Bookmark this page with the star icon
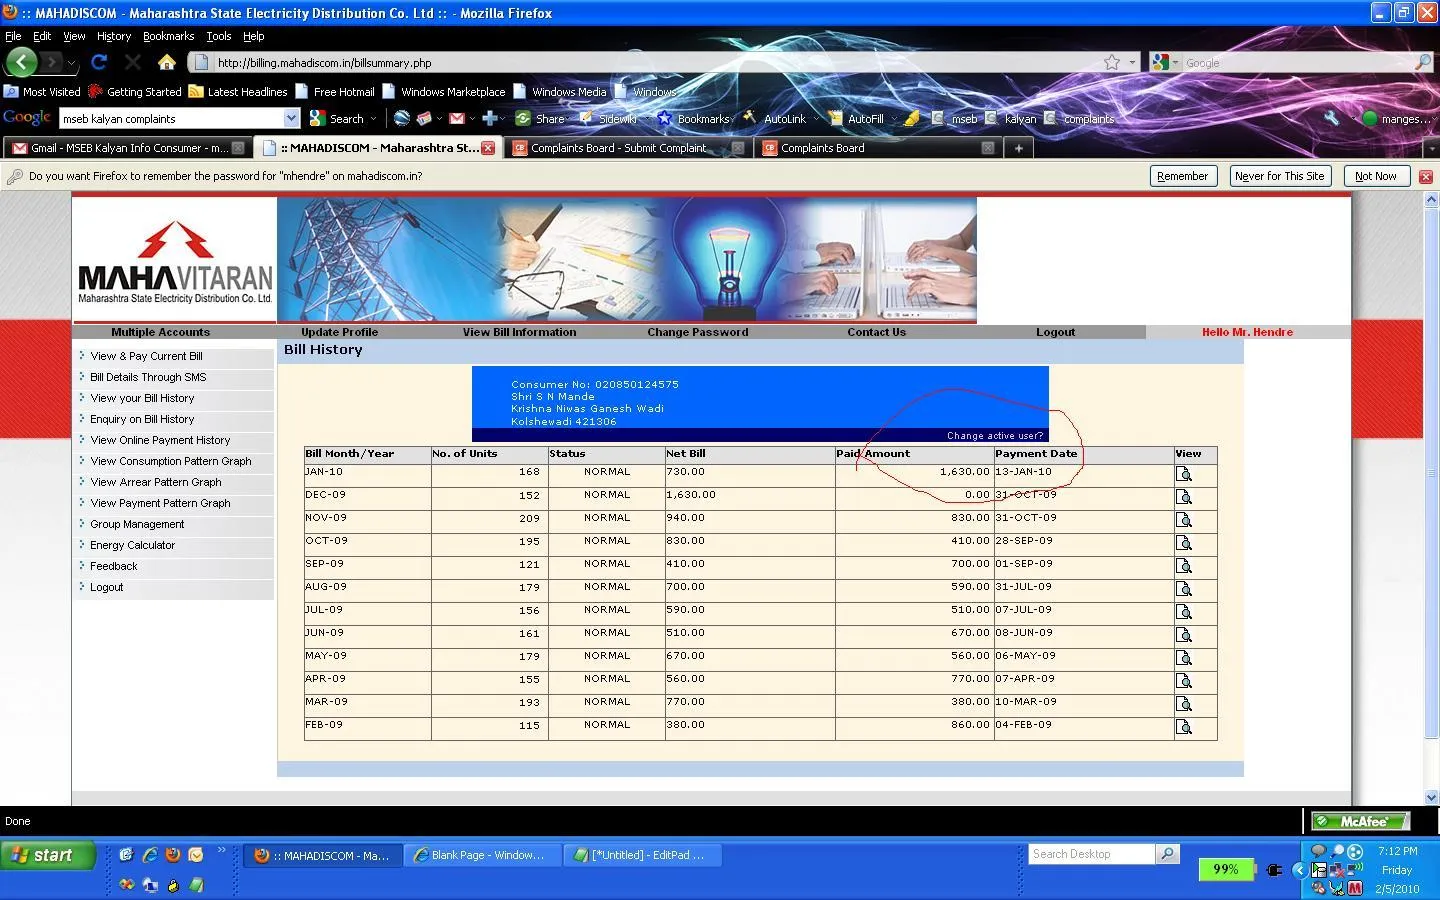The image size is (1440, 900). 1112,62
